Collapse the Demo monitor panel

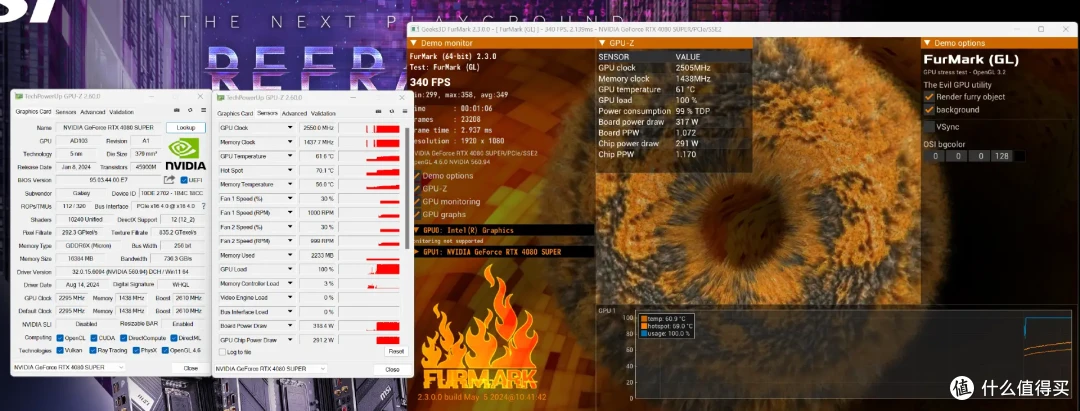413,43
